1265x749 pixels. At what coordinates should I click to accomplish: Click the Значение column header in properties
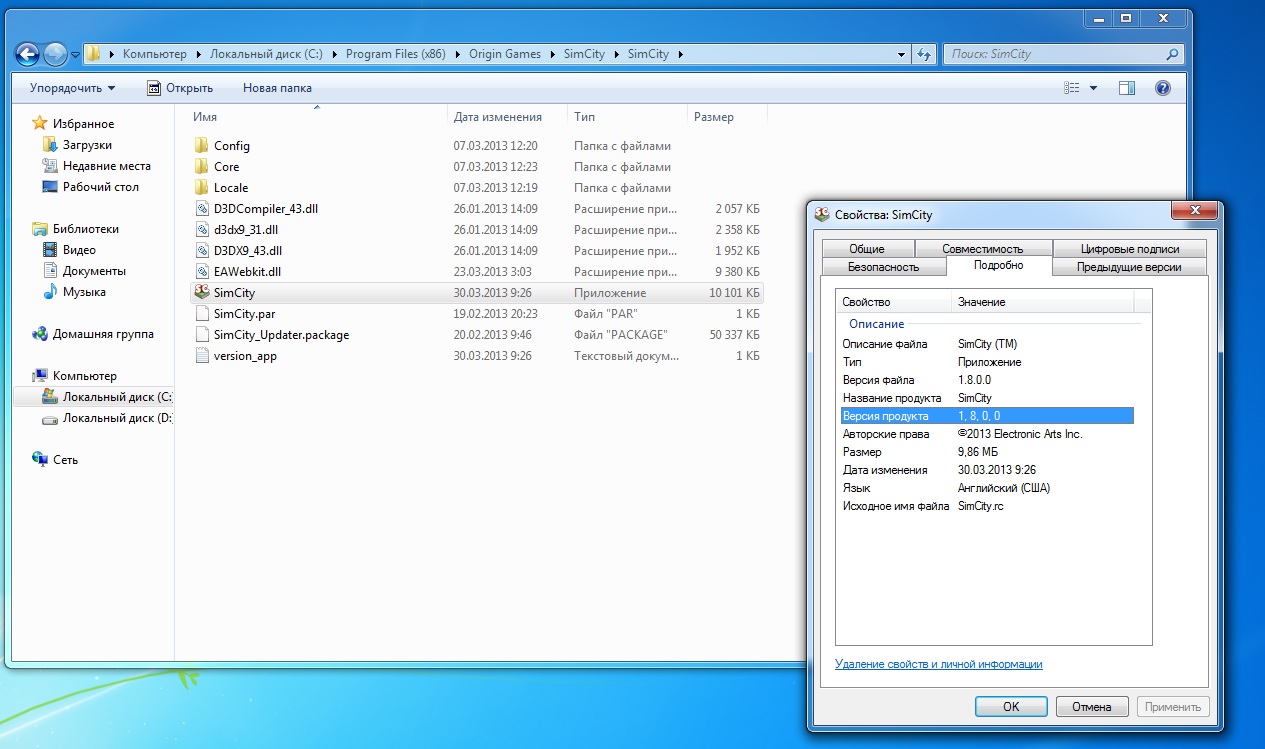click(1043, 302)
